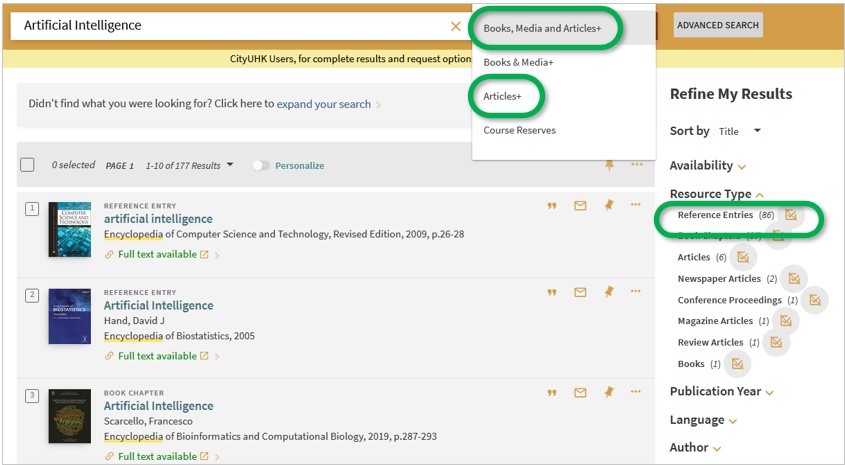Click the exclude icon beside Reference Entries
Screen dimensions: 845x465
tap(791, 215)
